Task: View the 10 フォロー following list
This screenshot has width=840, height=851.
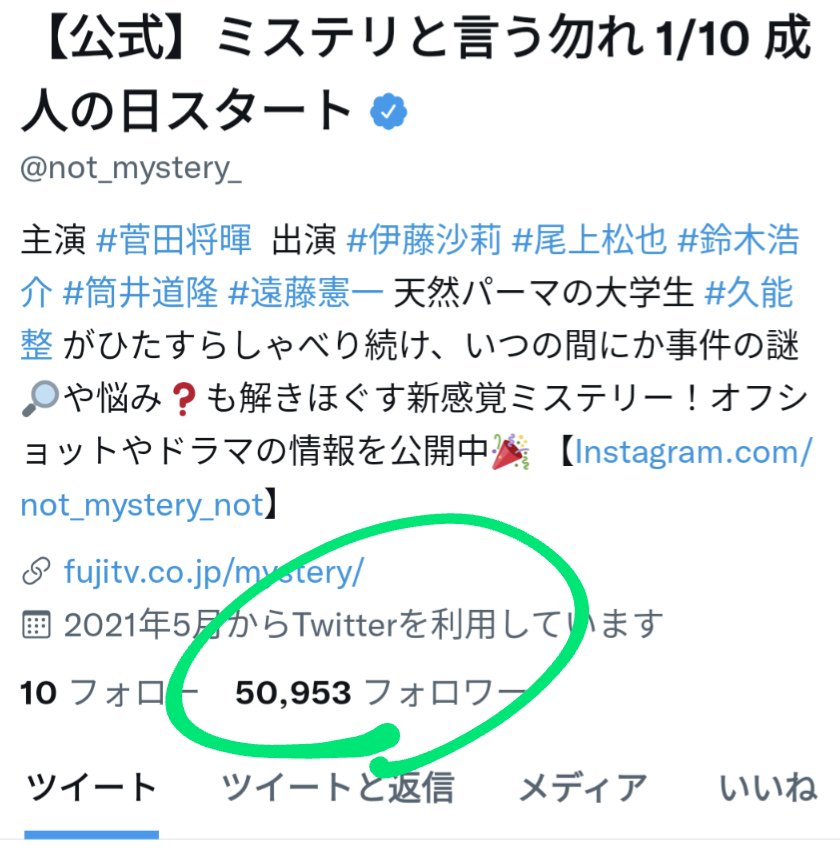Action: (x=110, y=693)
